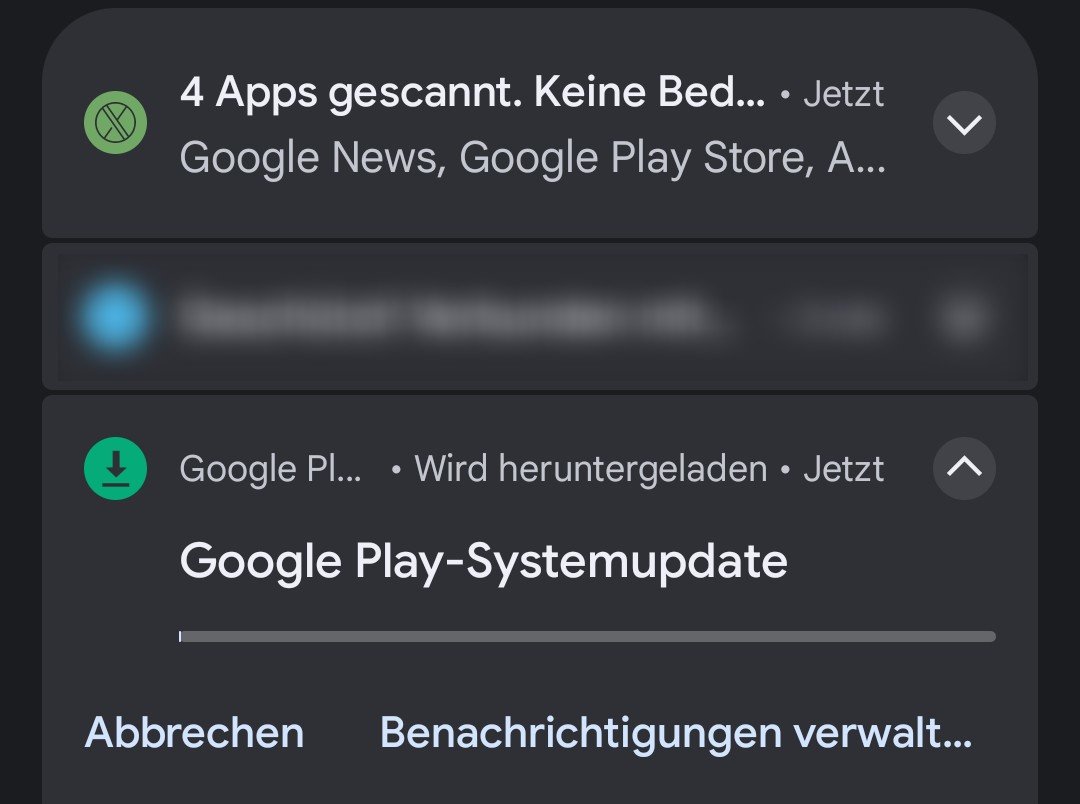
Task: Tap the truncated 'Google Pl...' app name
Action: pos(272,468)
